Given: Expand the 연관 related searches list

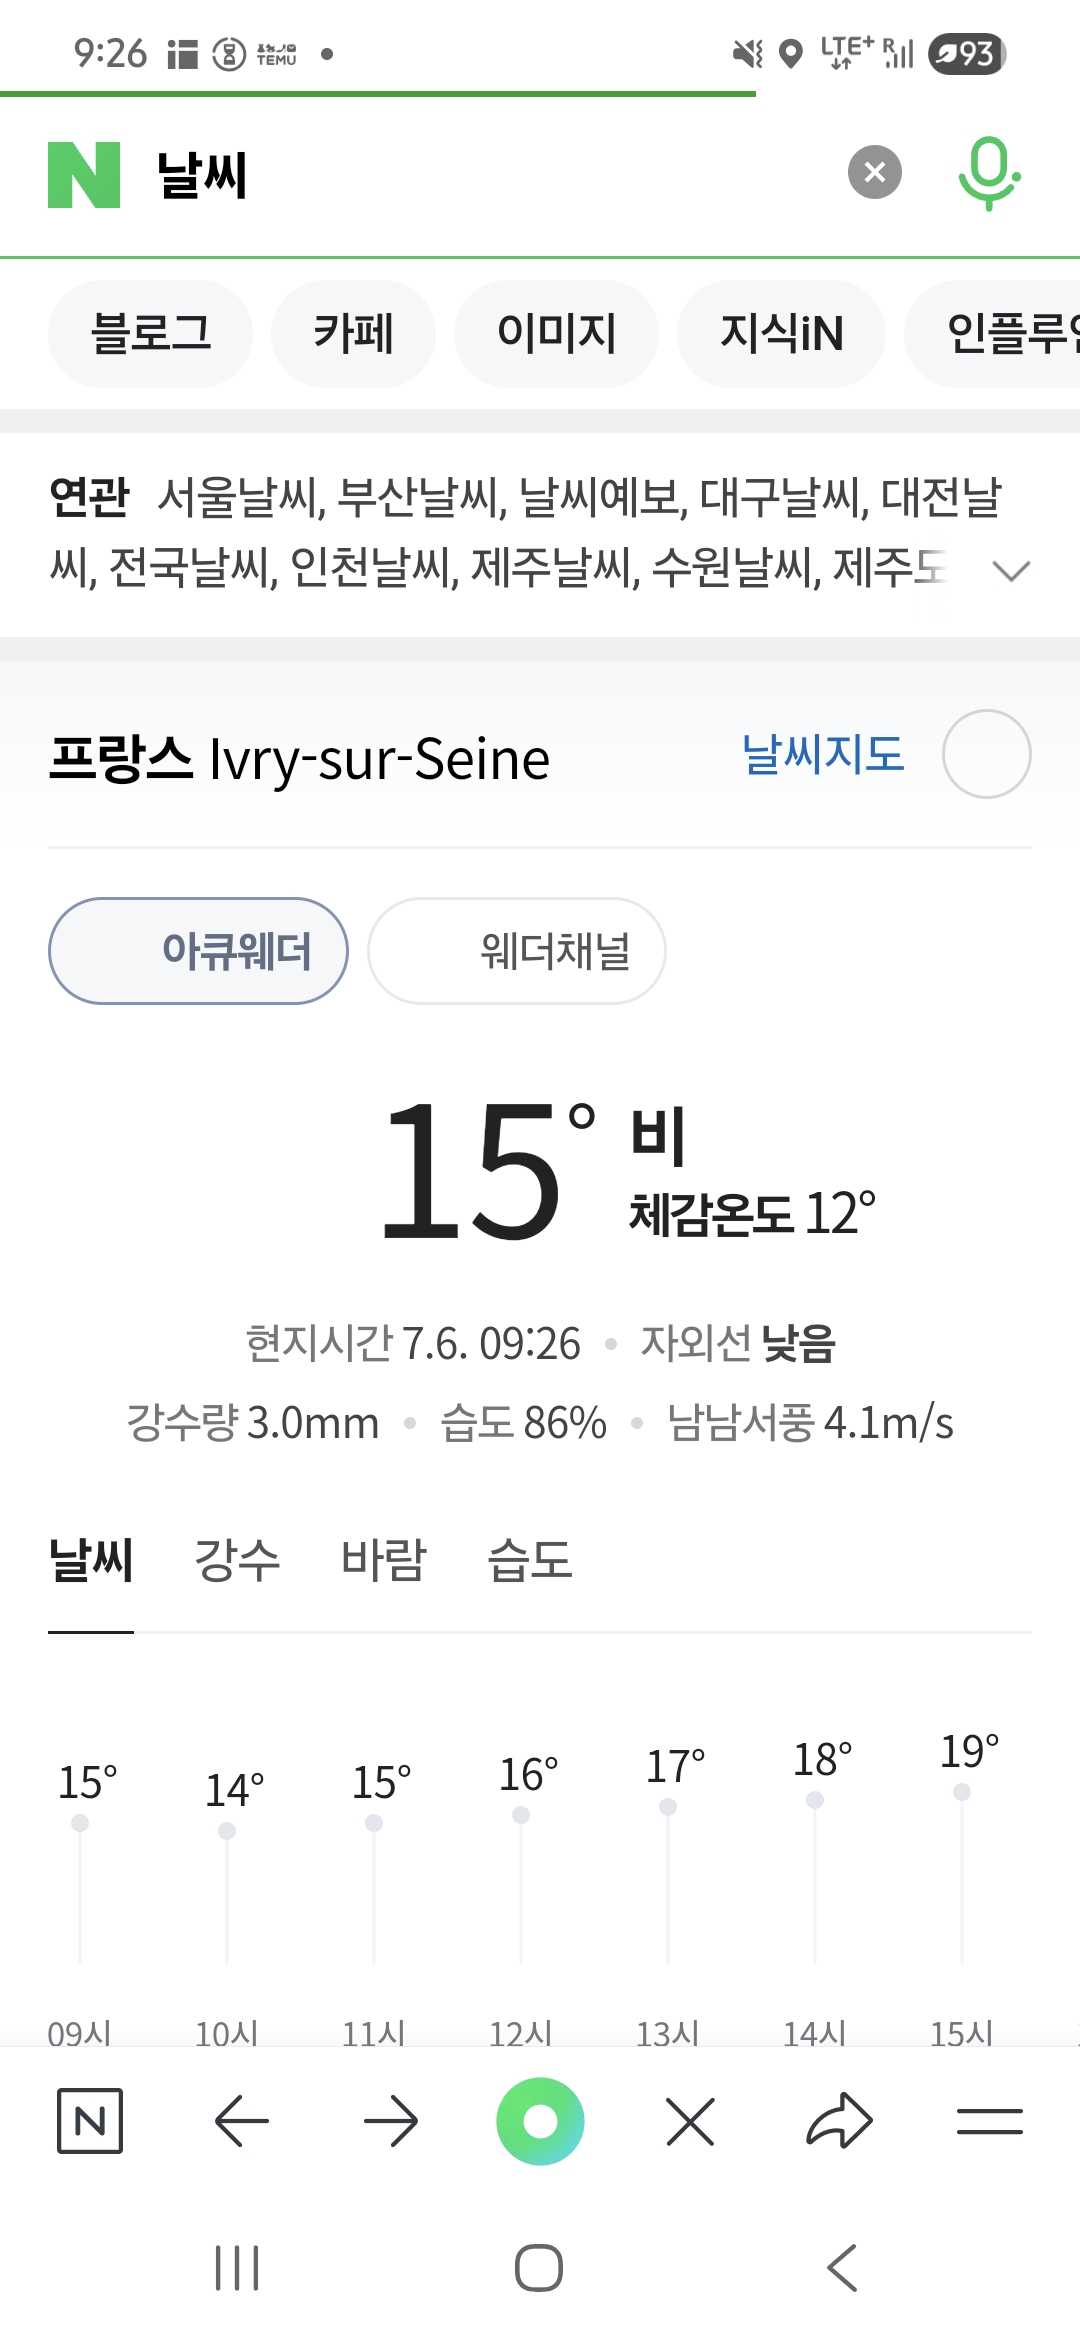Looking at the screenshot, I should tap(1011, 571).
